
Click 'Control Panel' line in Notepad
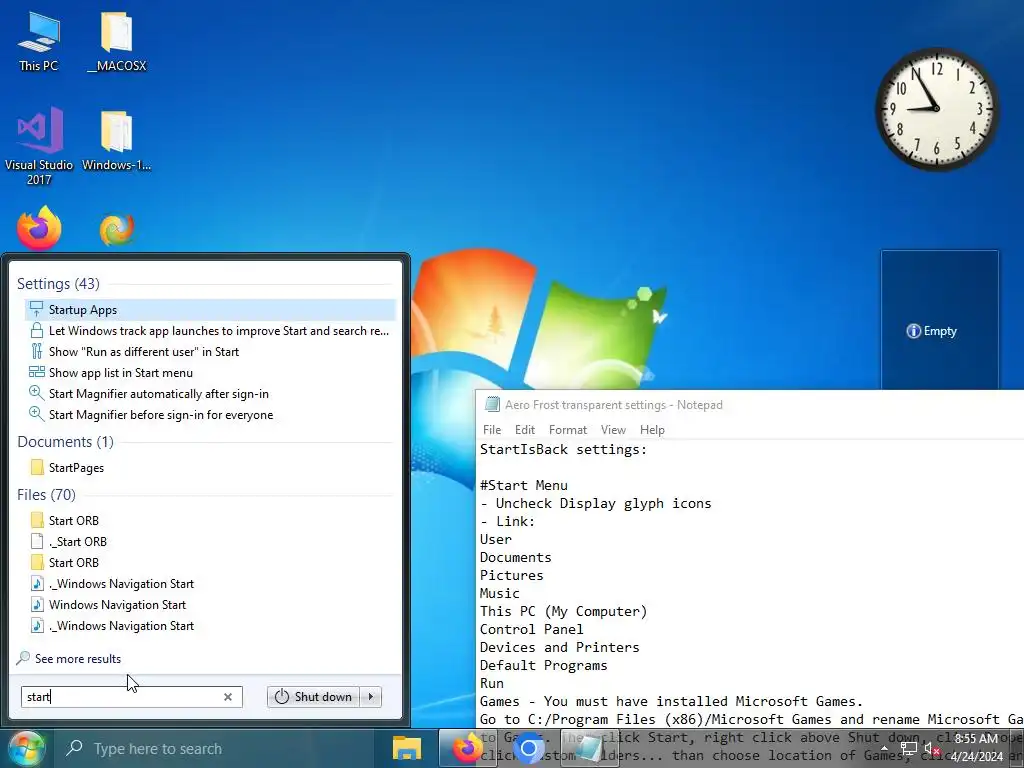[532, 630]
